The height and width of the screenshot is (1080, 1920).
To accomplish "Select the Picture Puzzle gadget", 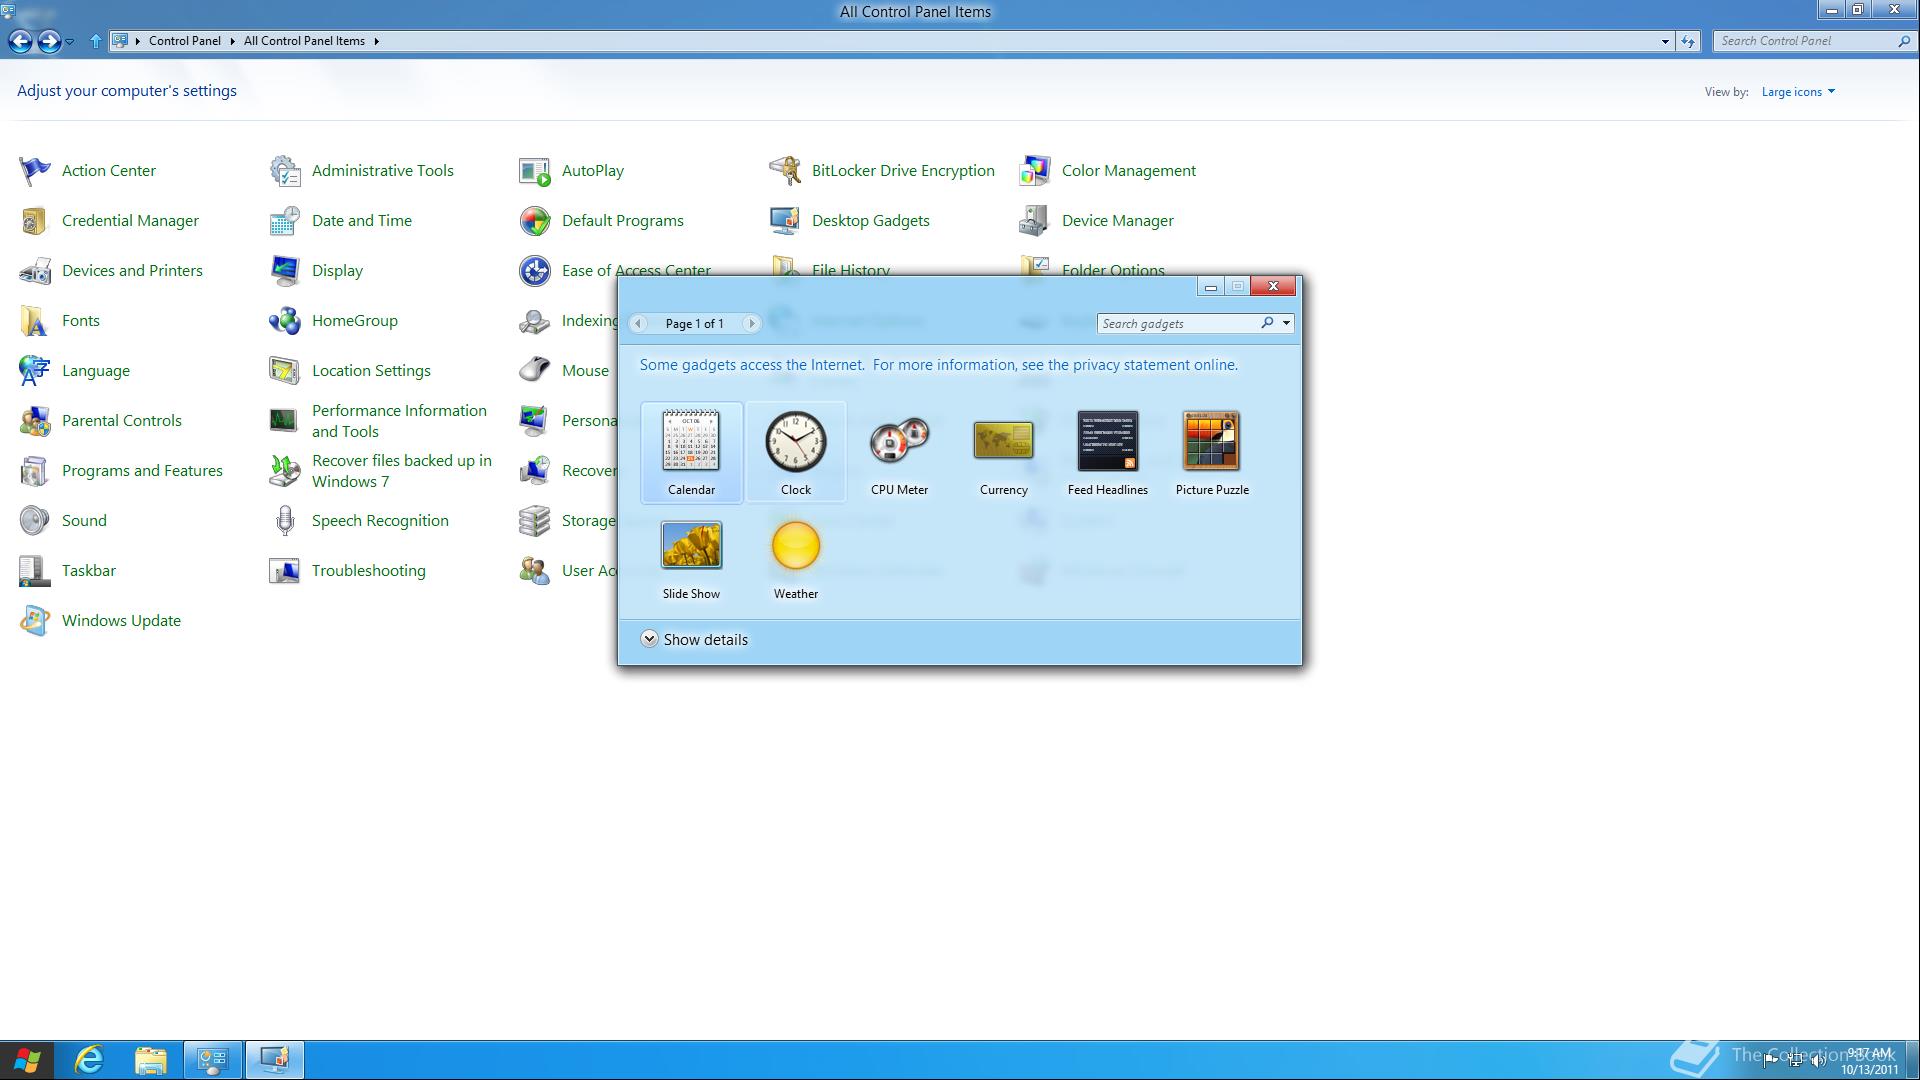I will pyautogui.click(x=1212, y=452).
